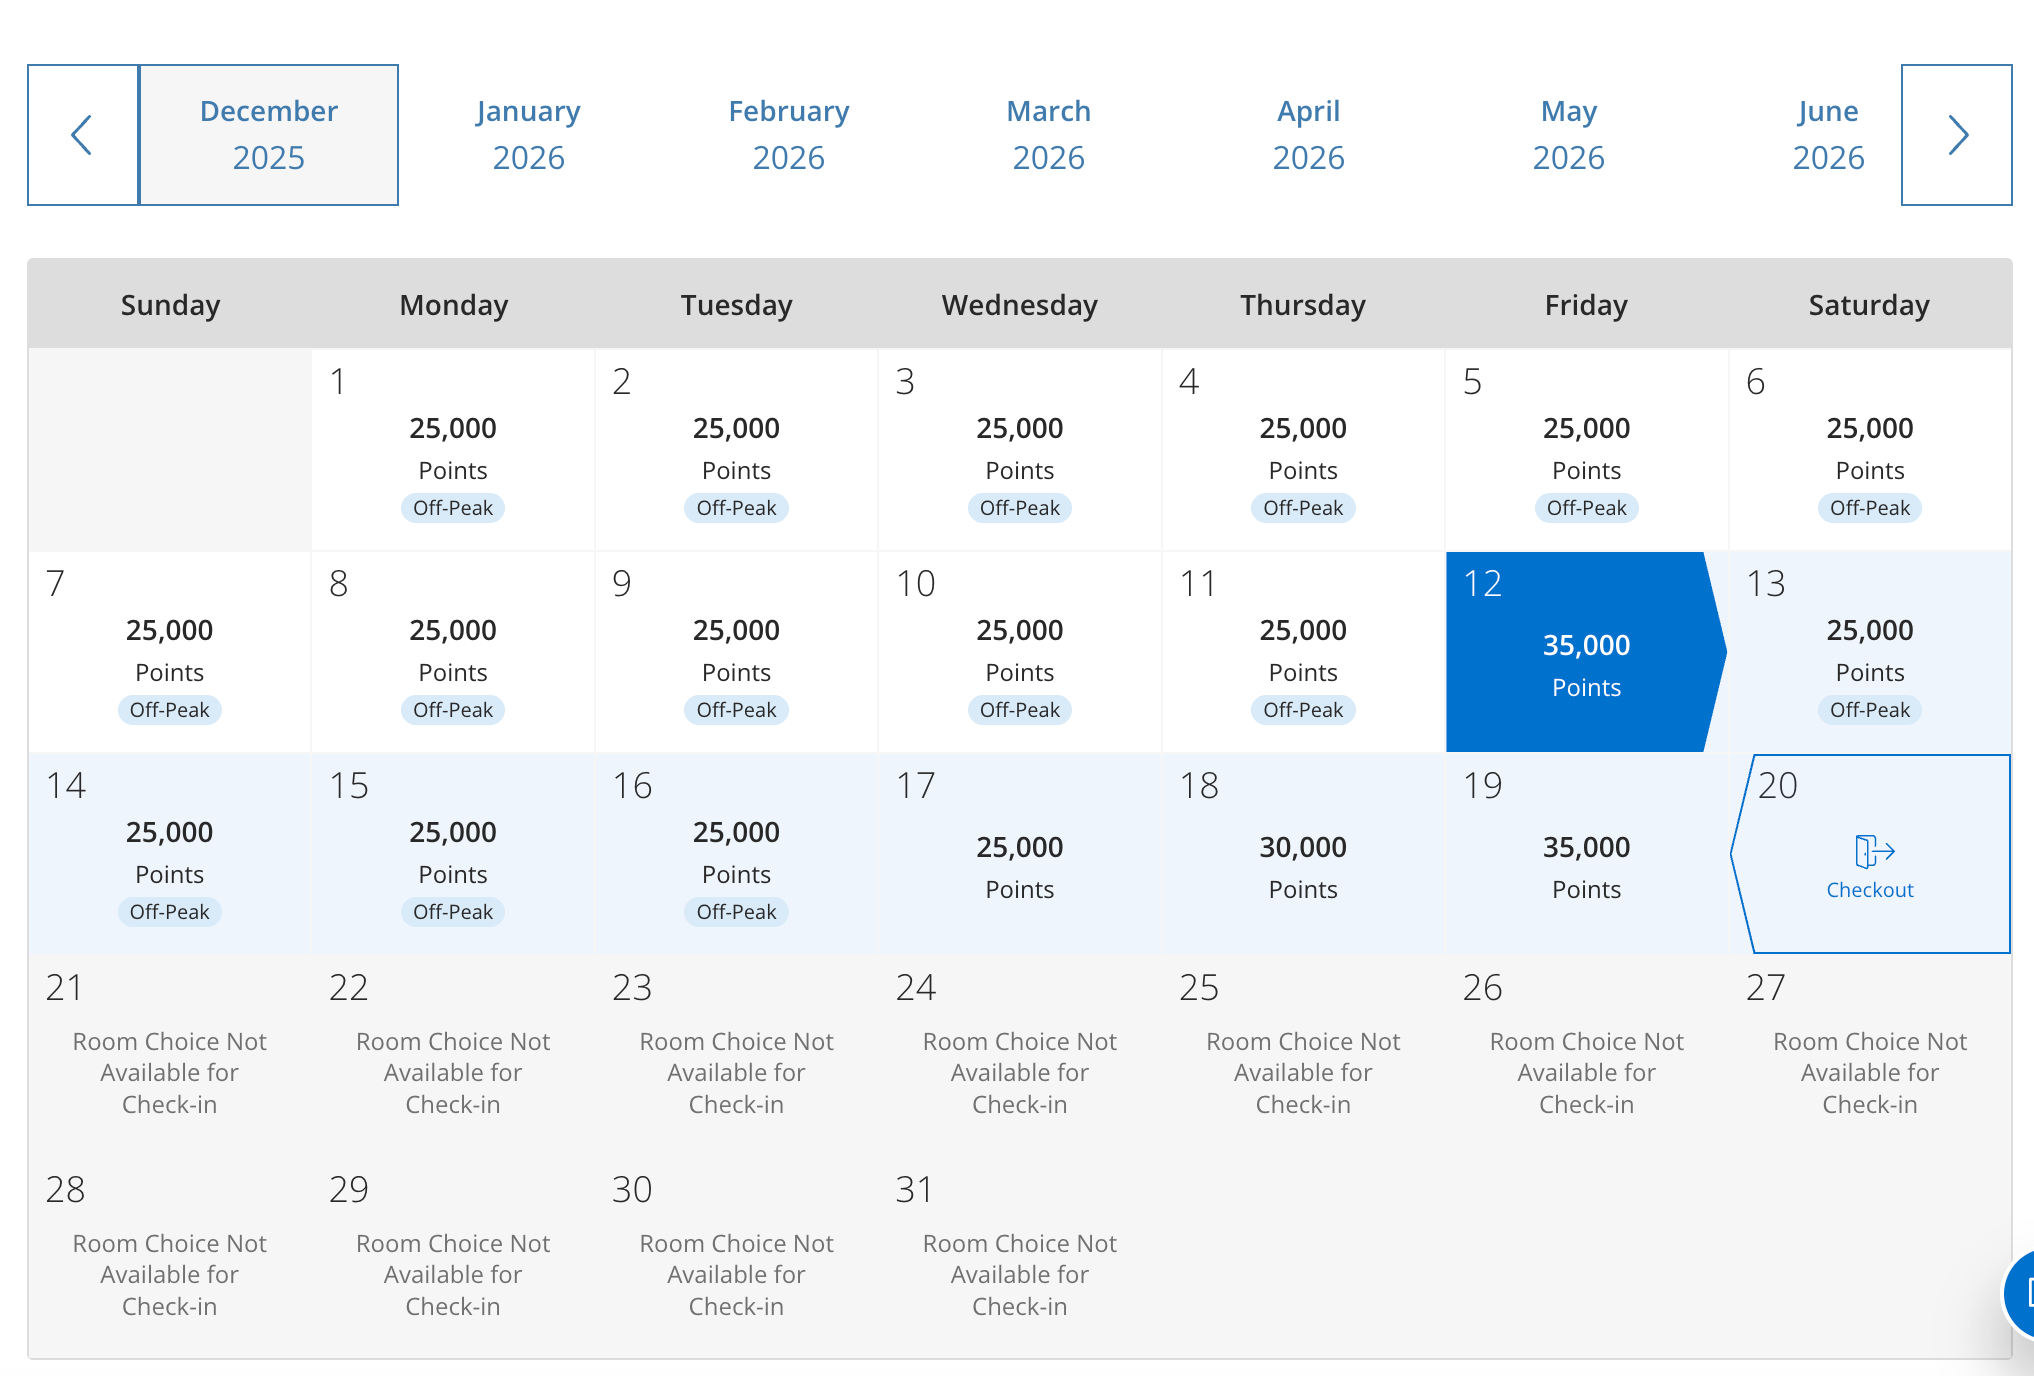Viewport: 2034px width, 1376px height.
Task: Select December 14 as a stay date
Action: [x=169, y=852]
